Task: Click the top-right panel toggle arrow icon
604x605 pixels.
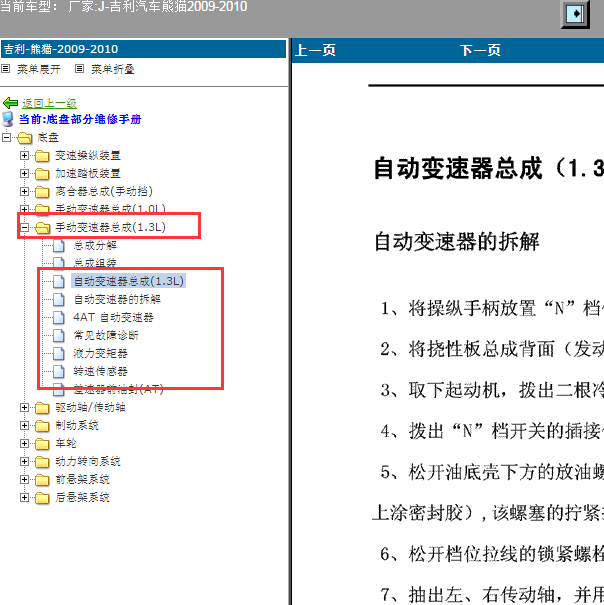Action: 575,14
